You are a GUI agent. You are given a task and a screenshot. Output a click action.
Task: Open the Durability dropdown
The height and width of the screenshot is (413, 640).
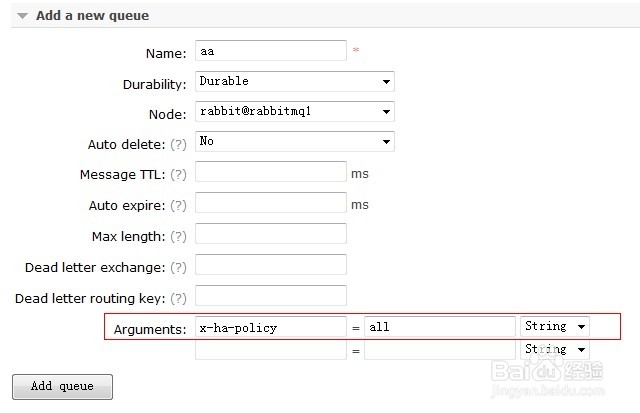pos(294,82)
